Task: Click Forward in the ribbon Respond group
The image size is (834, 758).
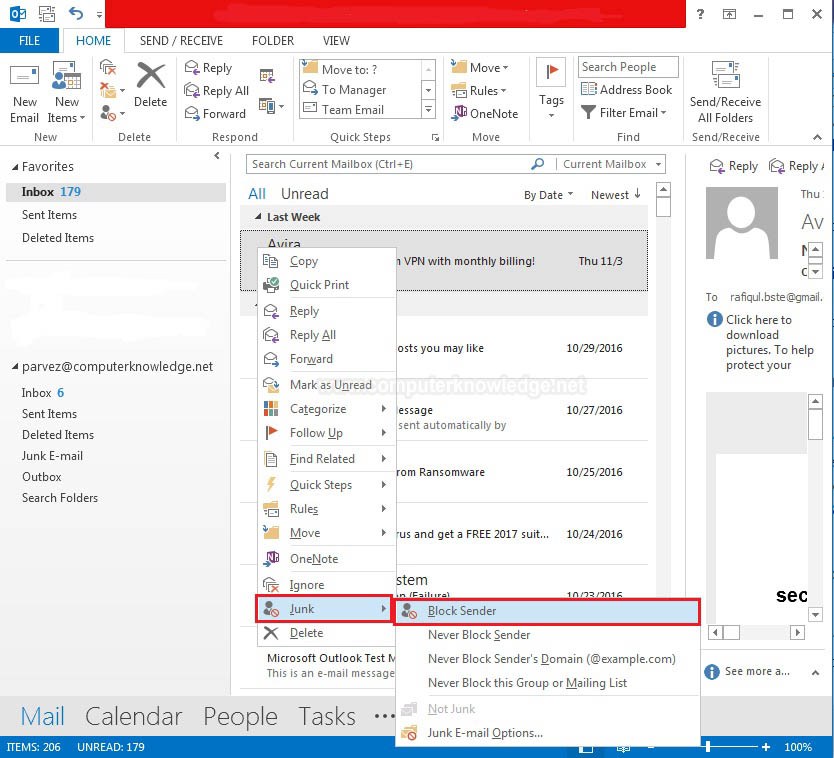Action: [215, 113]
